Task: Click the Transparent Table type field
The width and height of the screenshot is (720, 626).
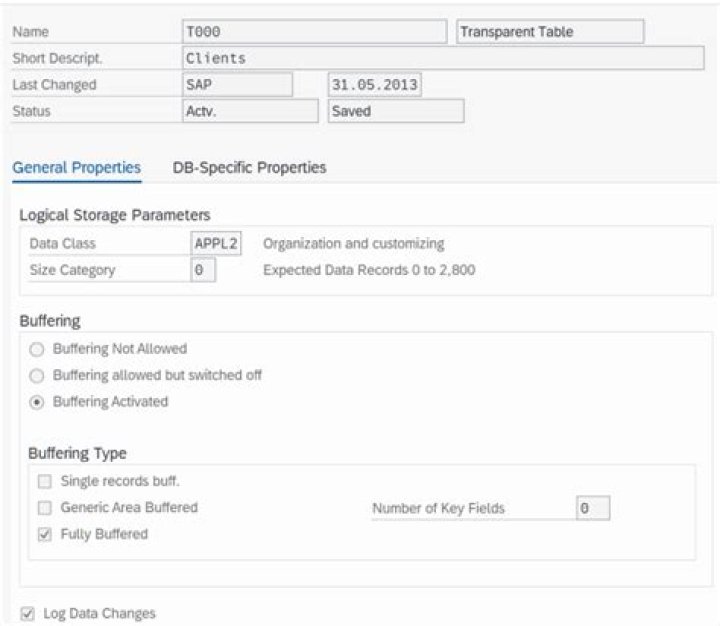Action: (x=549, y=32)
